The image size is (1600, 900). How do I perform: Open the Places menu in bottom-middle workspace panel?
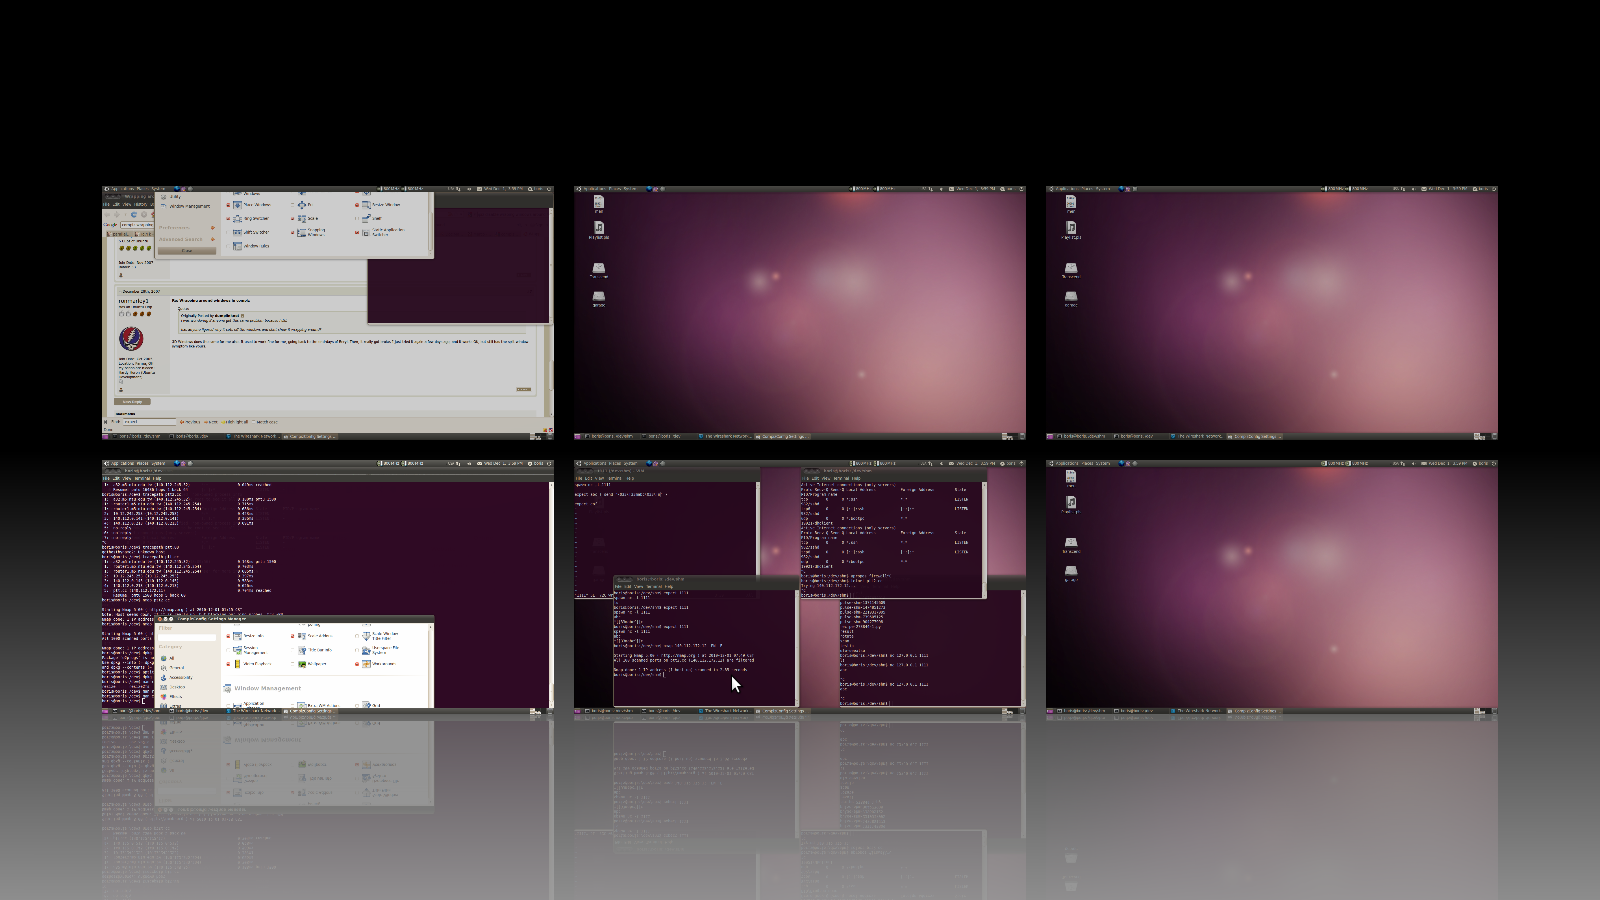615,464
